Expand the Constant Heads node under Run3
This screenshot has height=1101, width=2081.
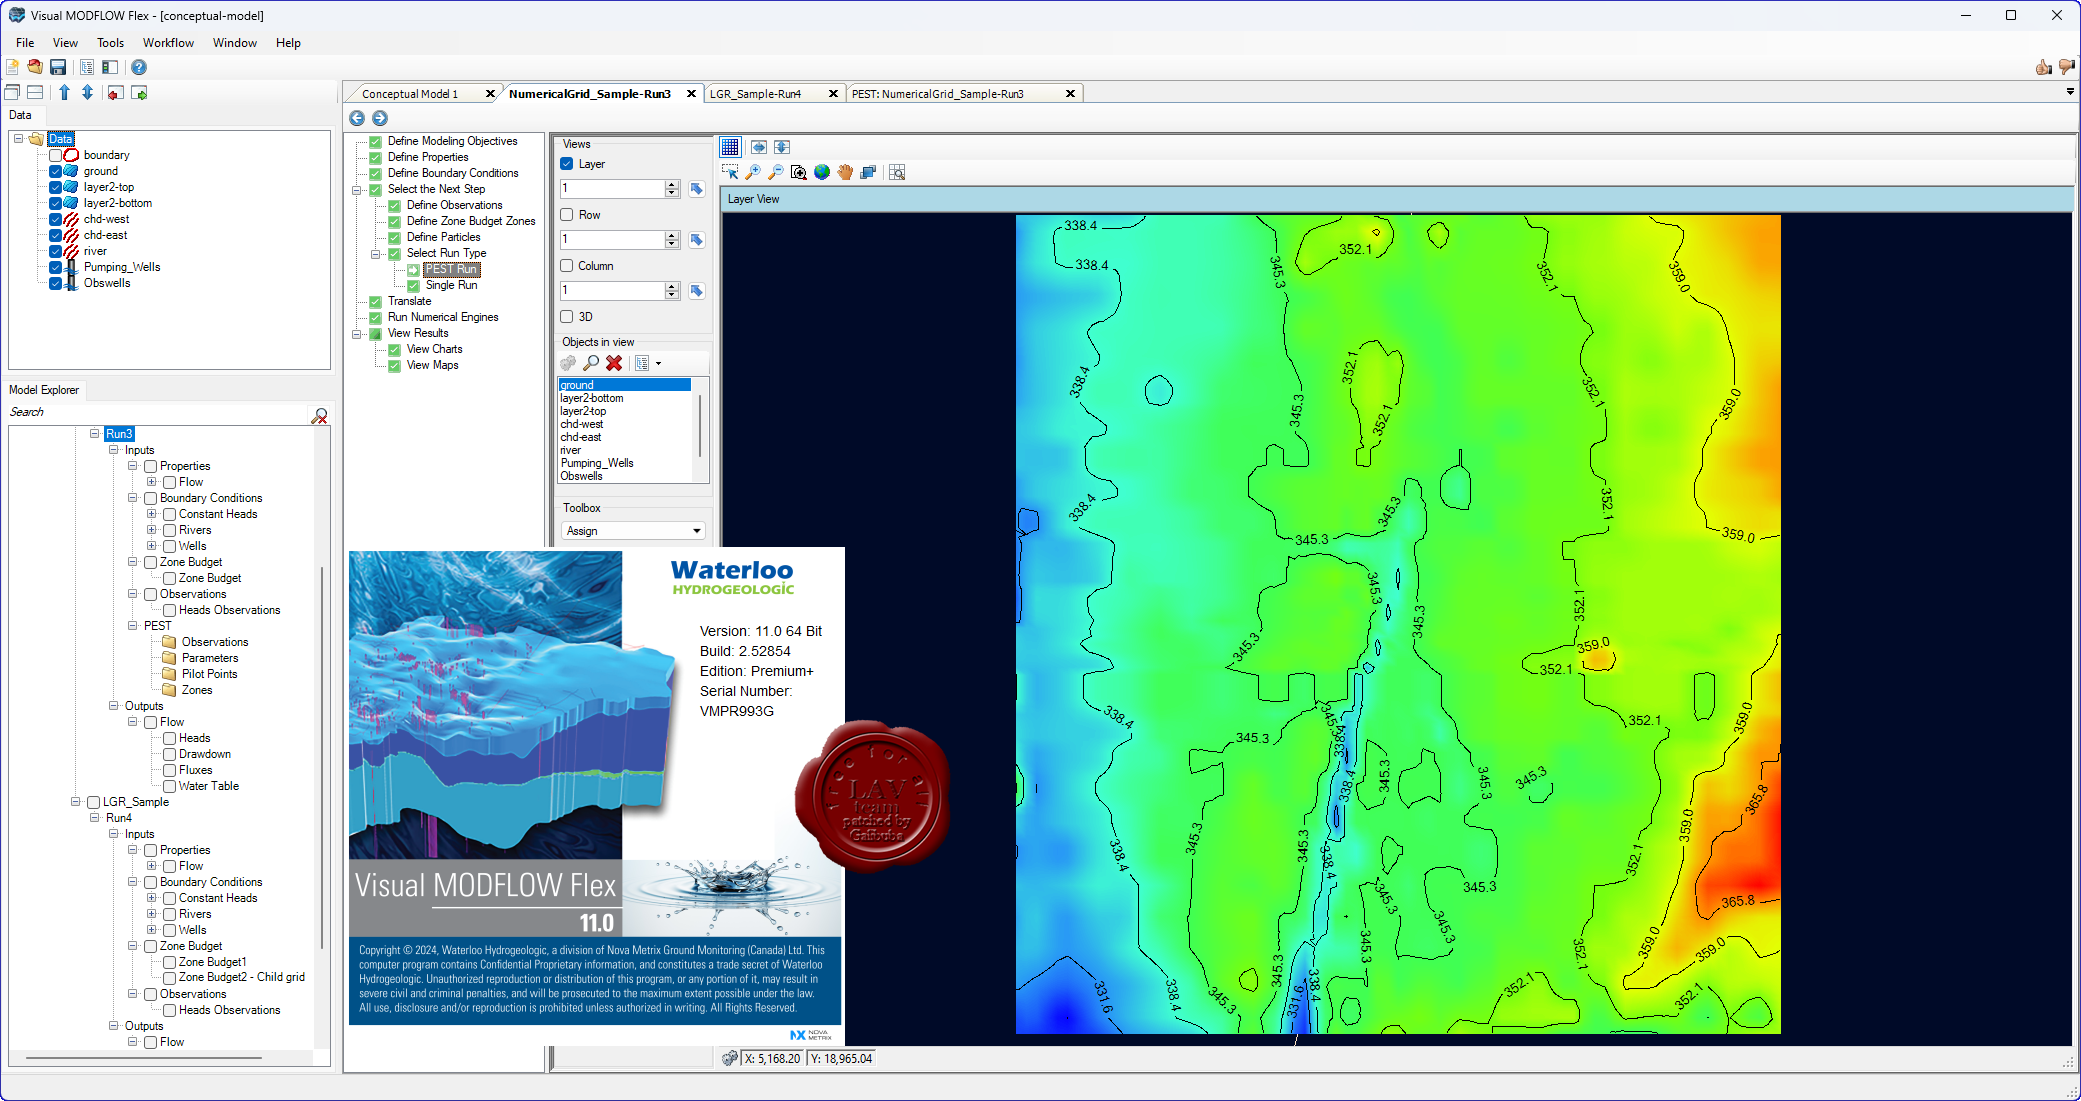click(151, 514)
